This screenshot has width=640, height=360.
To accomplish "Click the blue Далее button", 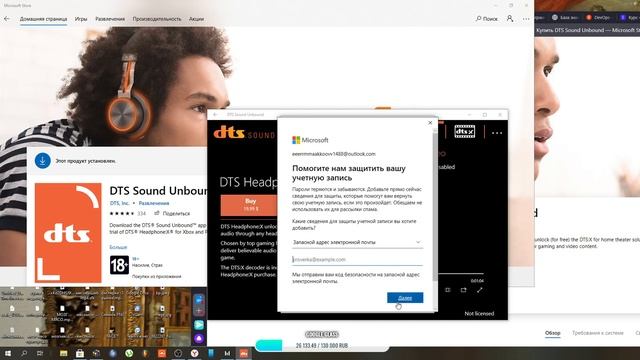I will point(405,298).
